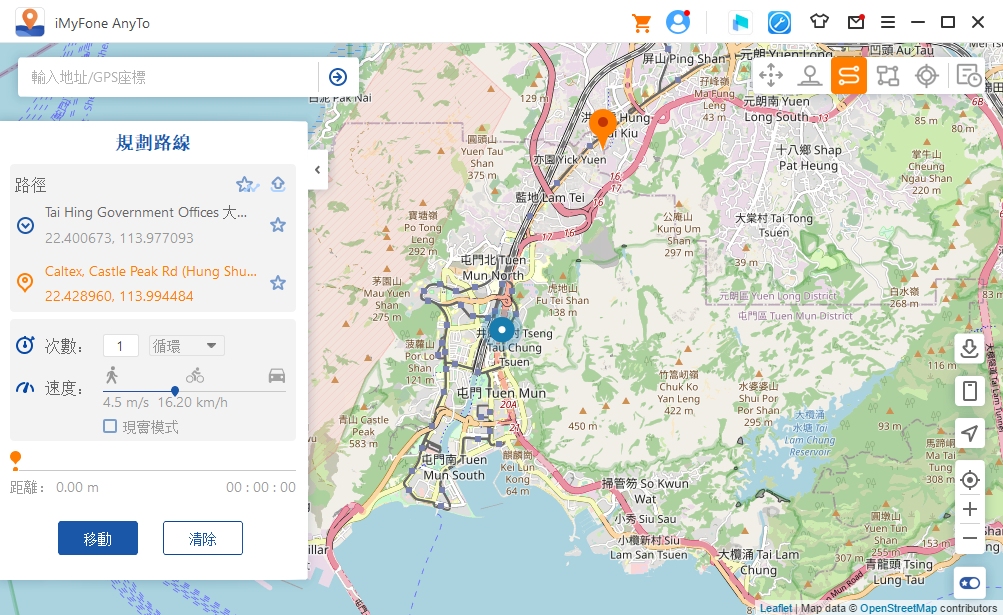This screenshot has width=1003, height=615.
Task: Click the cycling speed icon
Action: coord(195,376)
